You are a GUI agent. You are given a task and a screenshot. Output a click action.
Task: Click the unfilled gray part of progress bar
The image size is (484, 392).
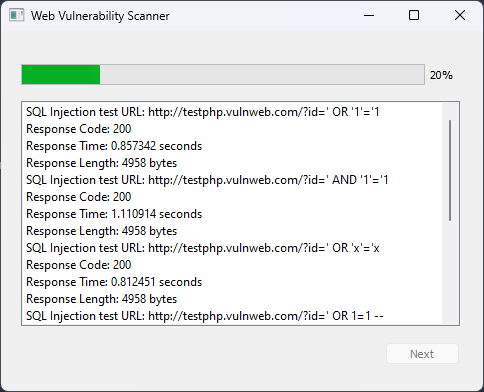click(x=262, y=75)
